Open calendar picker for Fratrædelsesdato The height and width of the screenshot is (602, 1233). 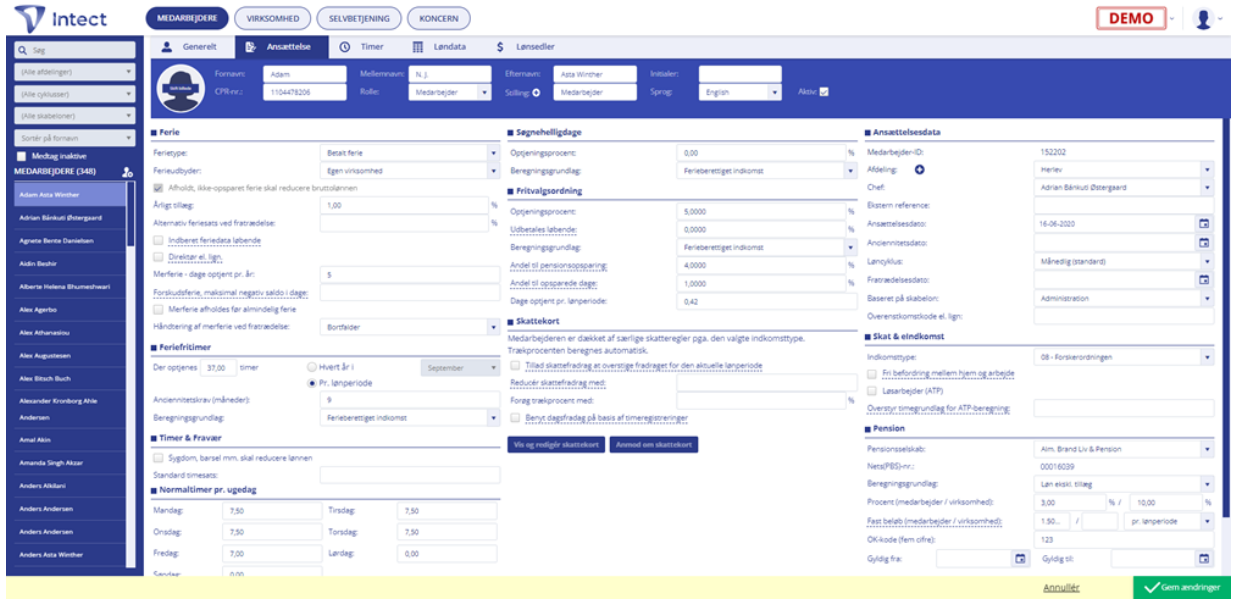click(1204, 280)
